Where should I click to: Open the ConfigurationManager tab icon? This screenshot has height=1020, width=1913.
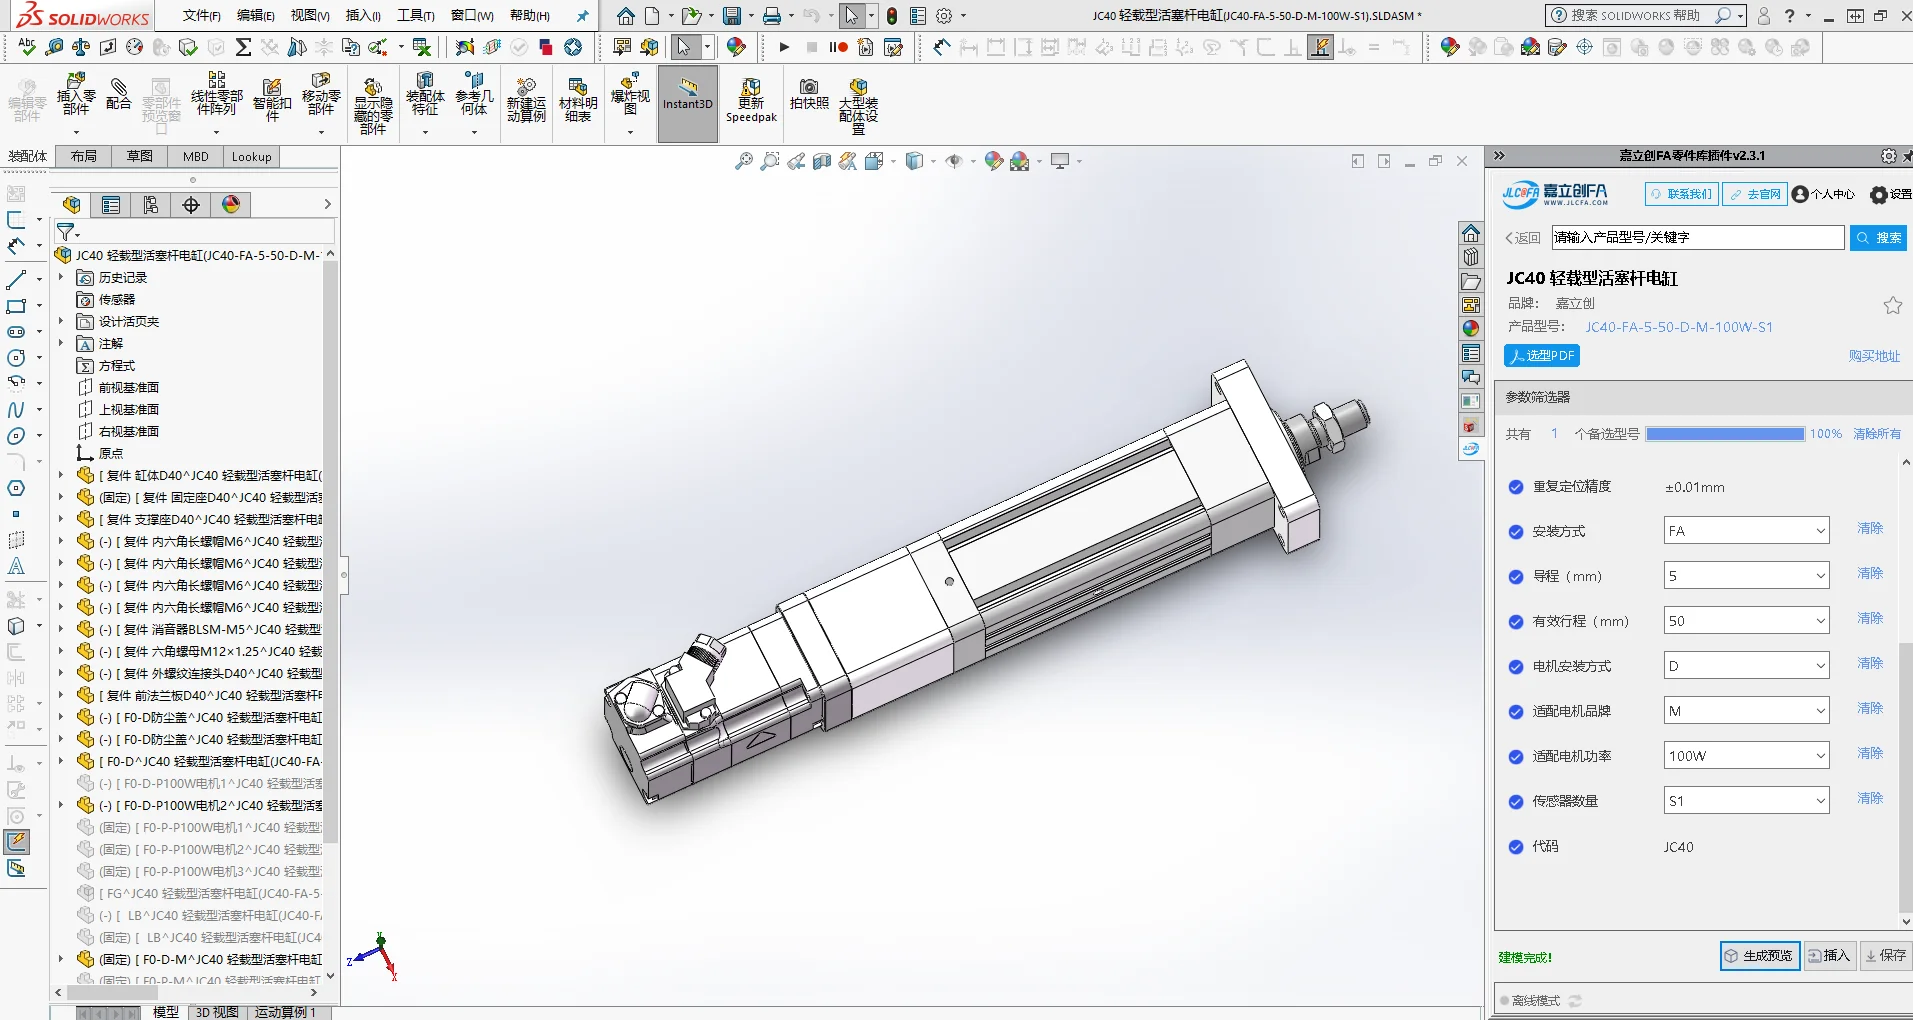151,205
